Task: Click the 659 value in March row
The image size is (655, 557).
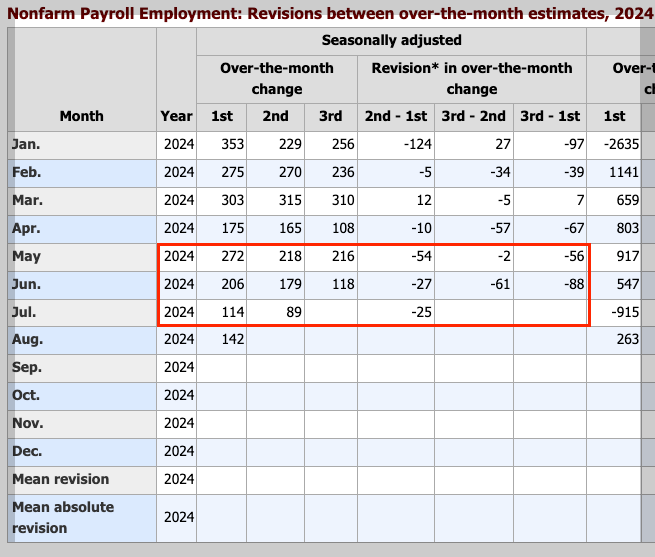Action: 628,200
